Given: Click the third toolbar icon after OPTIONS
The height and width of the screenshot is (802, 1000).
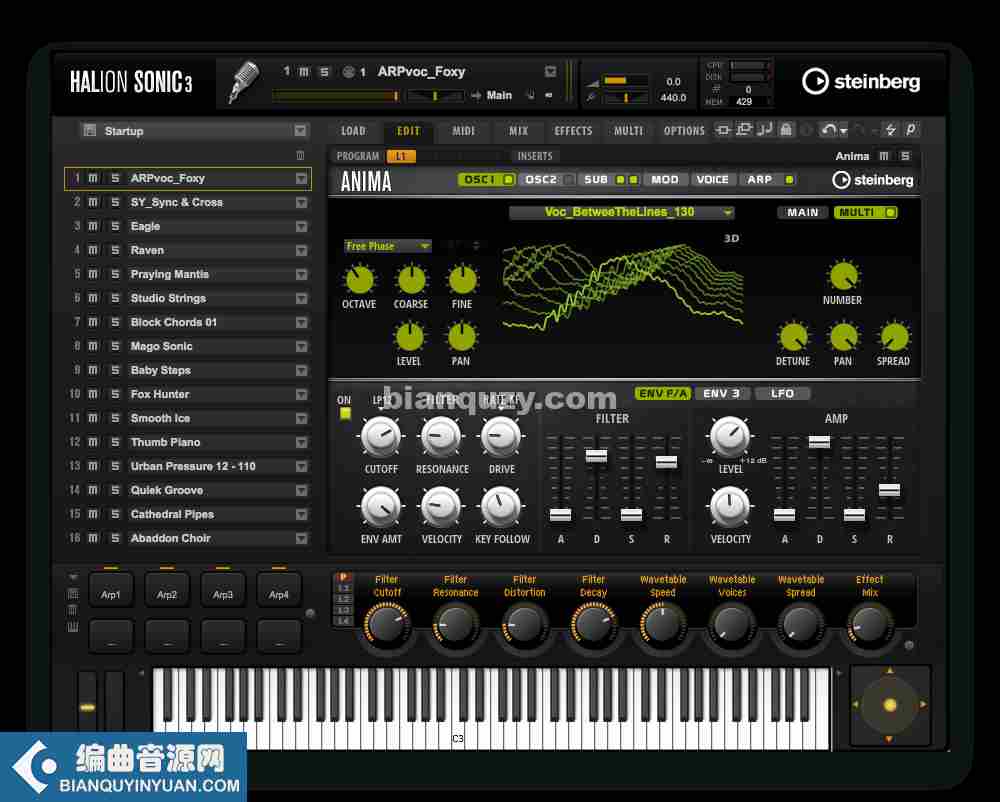Looking at the screenshot, I should (x=765, y=130).
